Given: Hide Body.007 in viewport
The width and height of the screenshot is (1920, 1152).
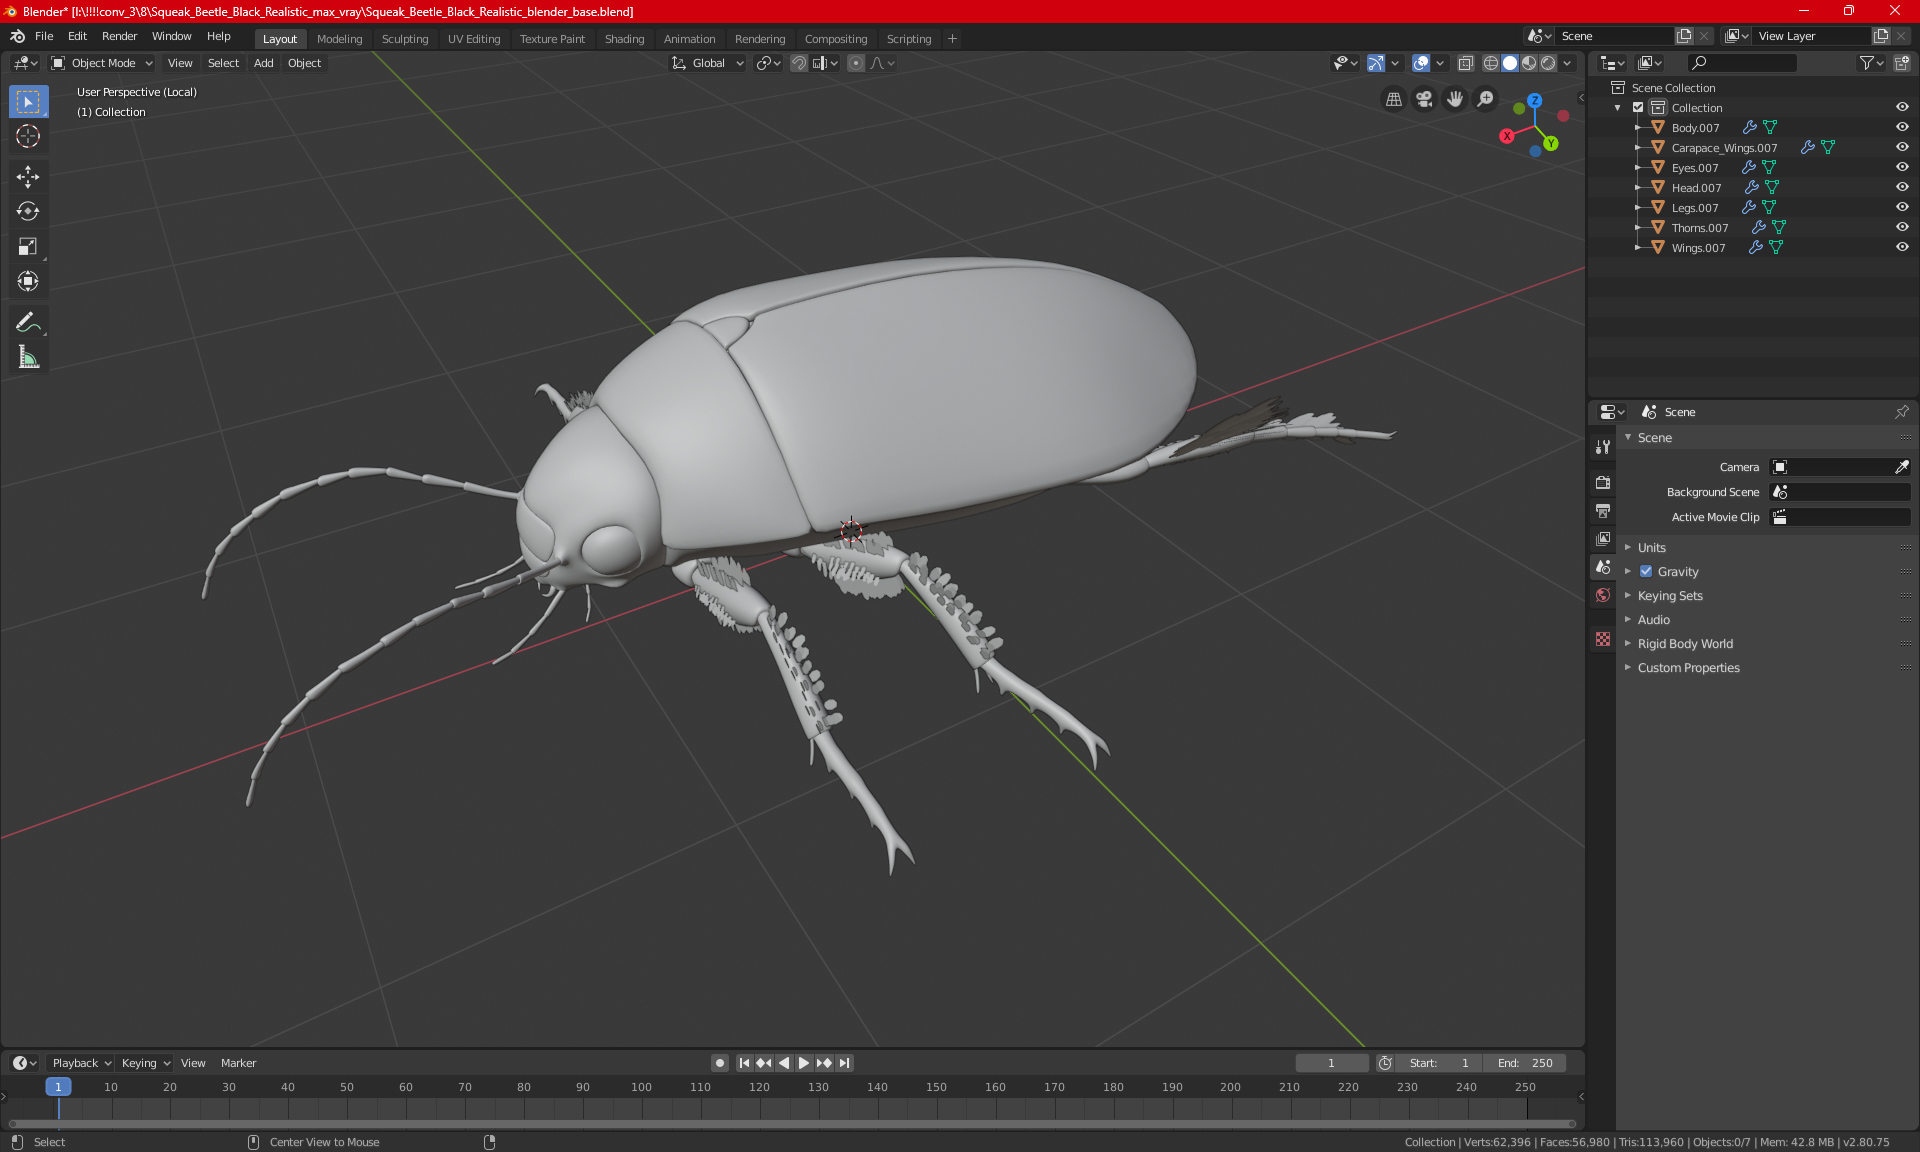Looking at the screenshot, I should coord(1902,127).
